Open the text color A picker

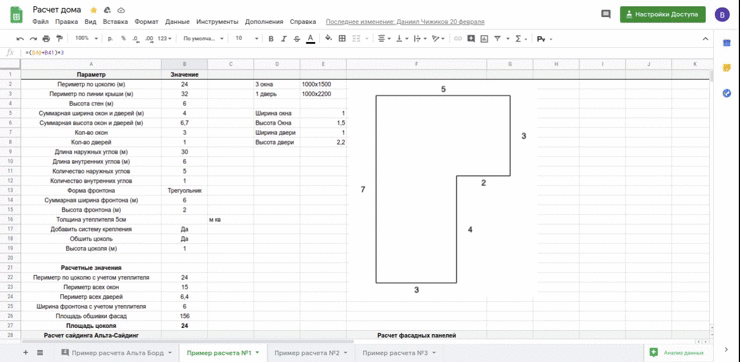[x=310, y=39]
